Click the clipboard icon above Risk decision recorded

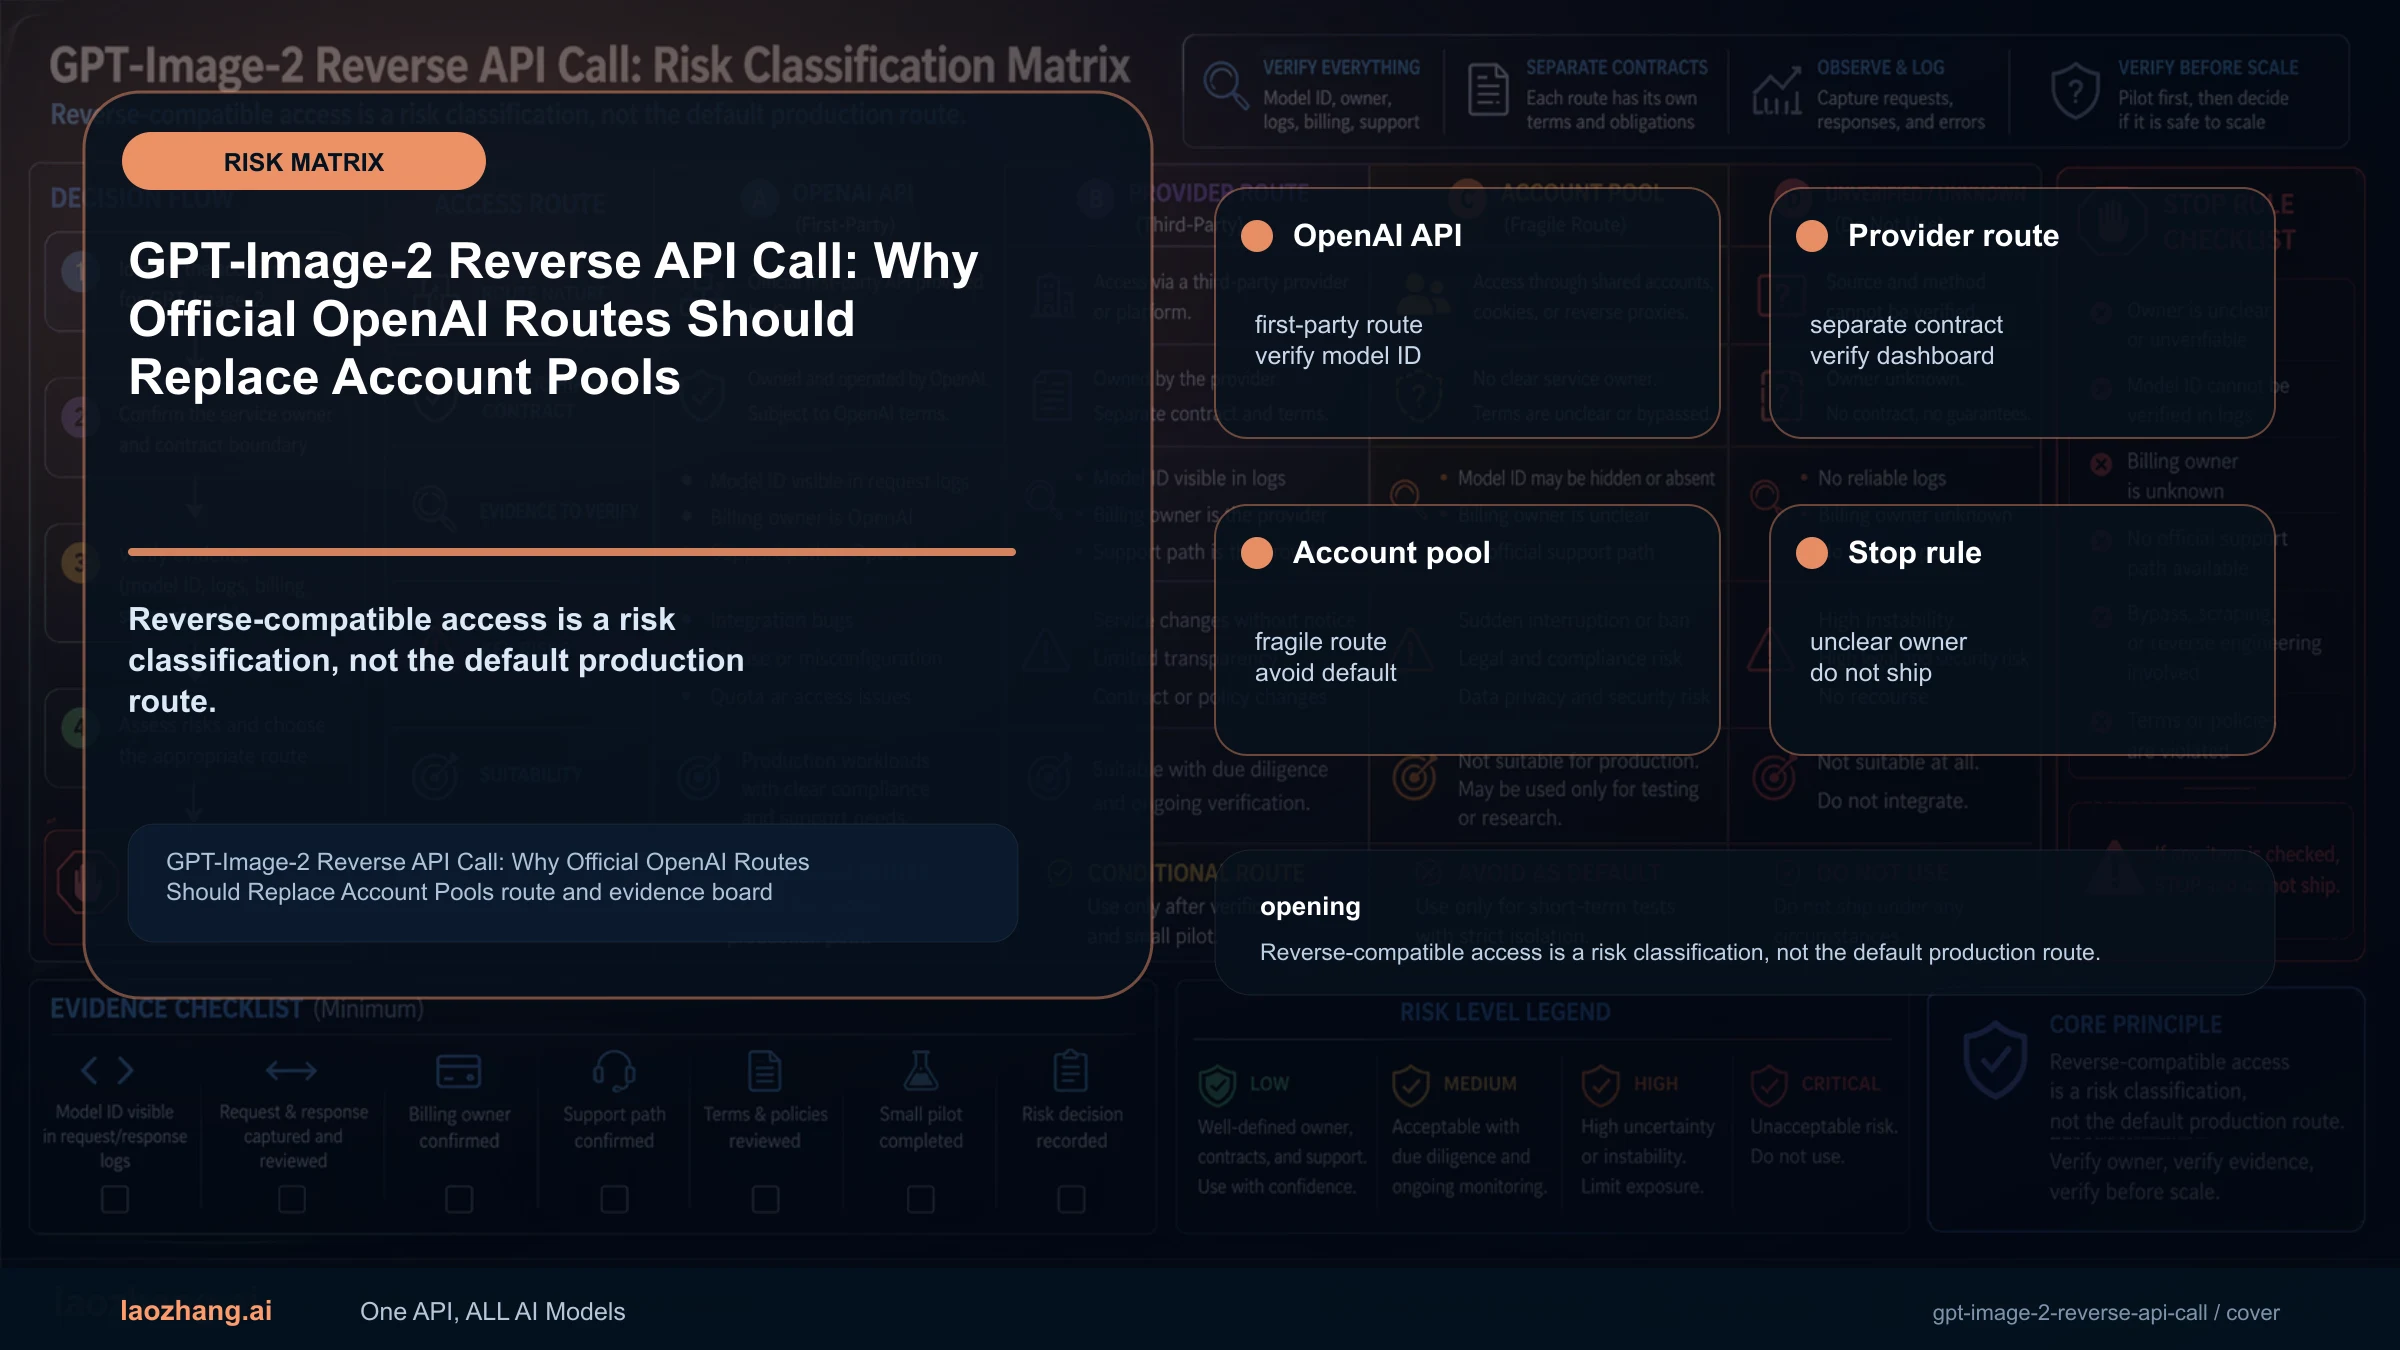point(1071,1071)
